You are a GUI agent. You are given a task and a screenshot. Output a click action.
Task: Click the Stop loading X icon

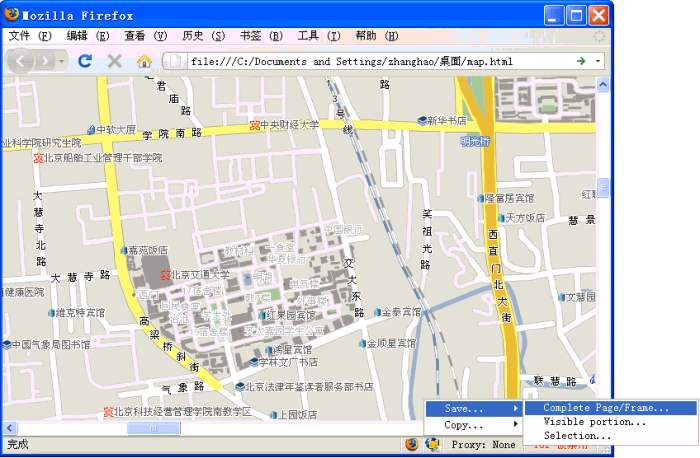[115, 61]
